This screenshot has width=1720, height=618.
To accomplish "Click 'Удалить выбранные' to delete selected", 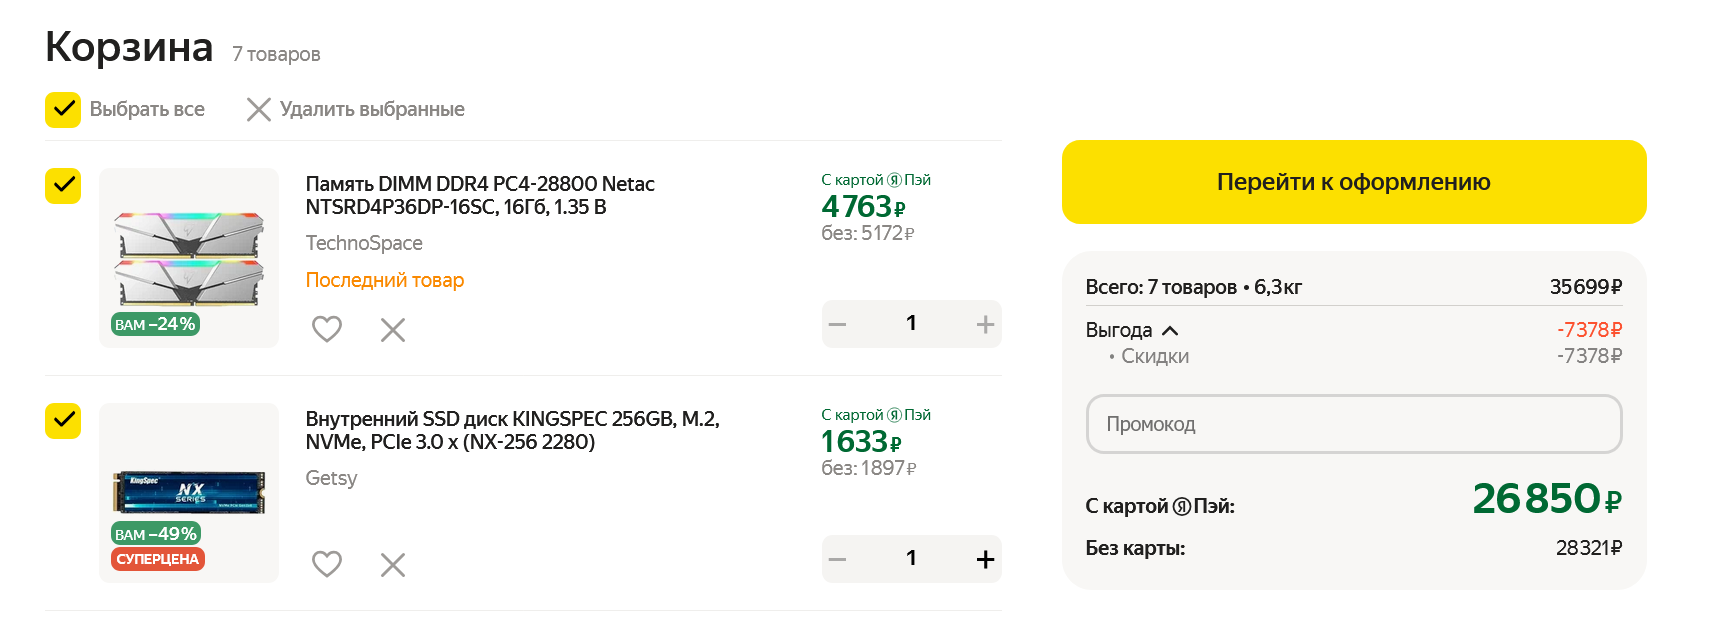I will tap(356, 109).
